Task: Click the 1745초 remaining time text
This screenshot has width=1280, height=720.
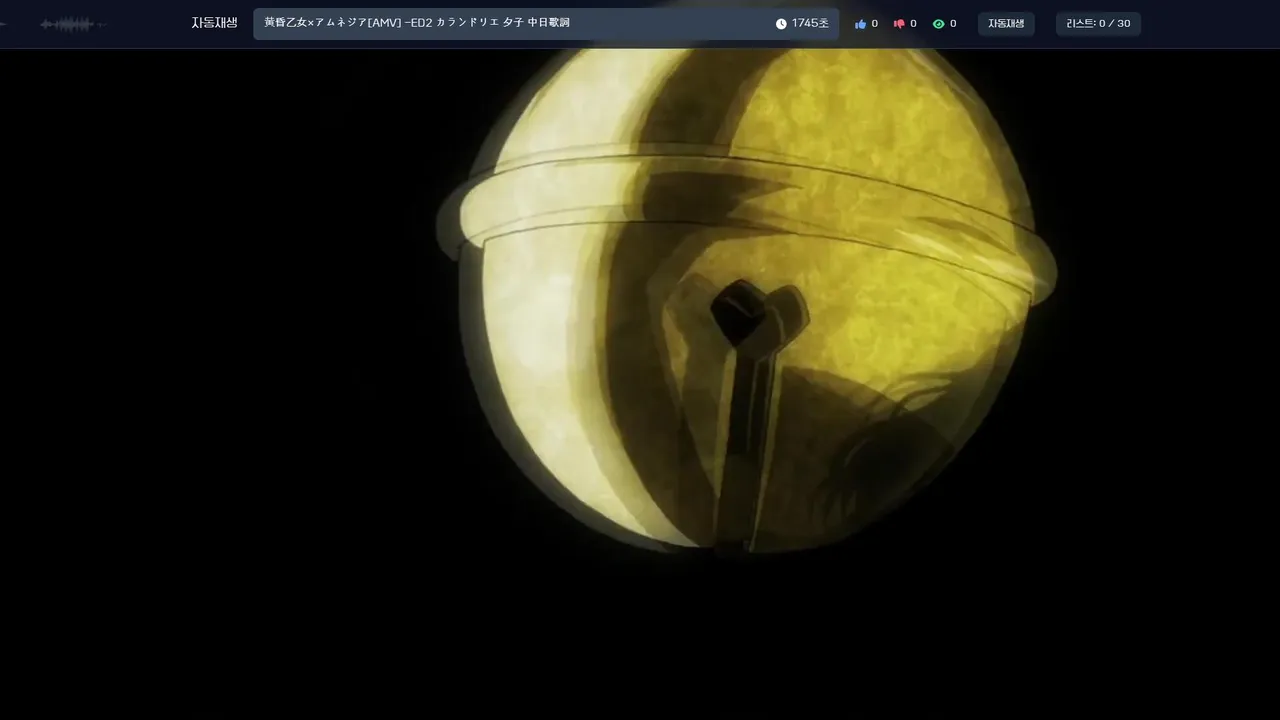Action: pos(810,24)
